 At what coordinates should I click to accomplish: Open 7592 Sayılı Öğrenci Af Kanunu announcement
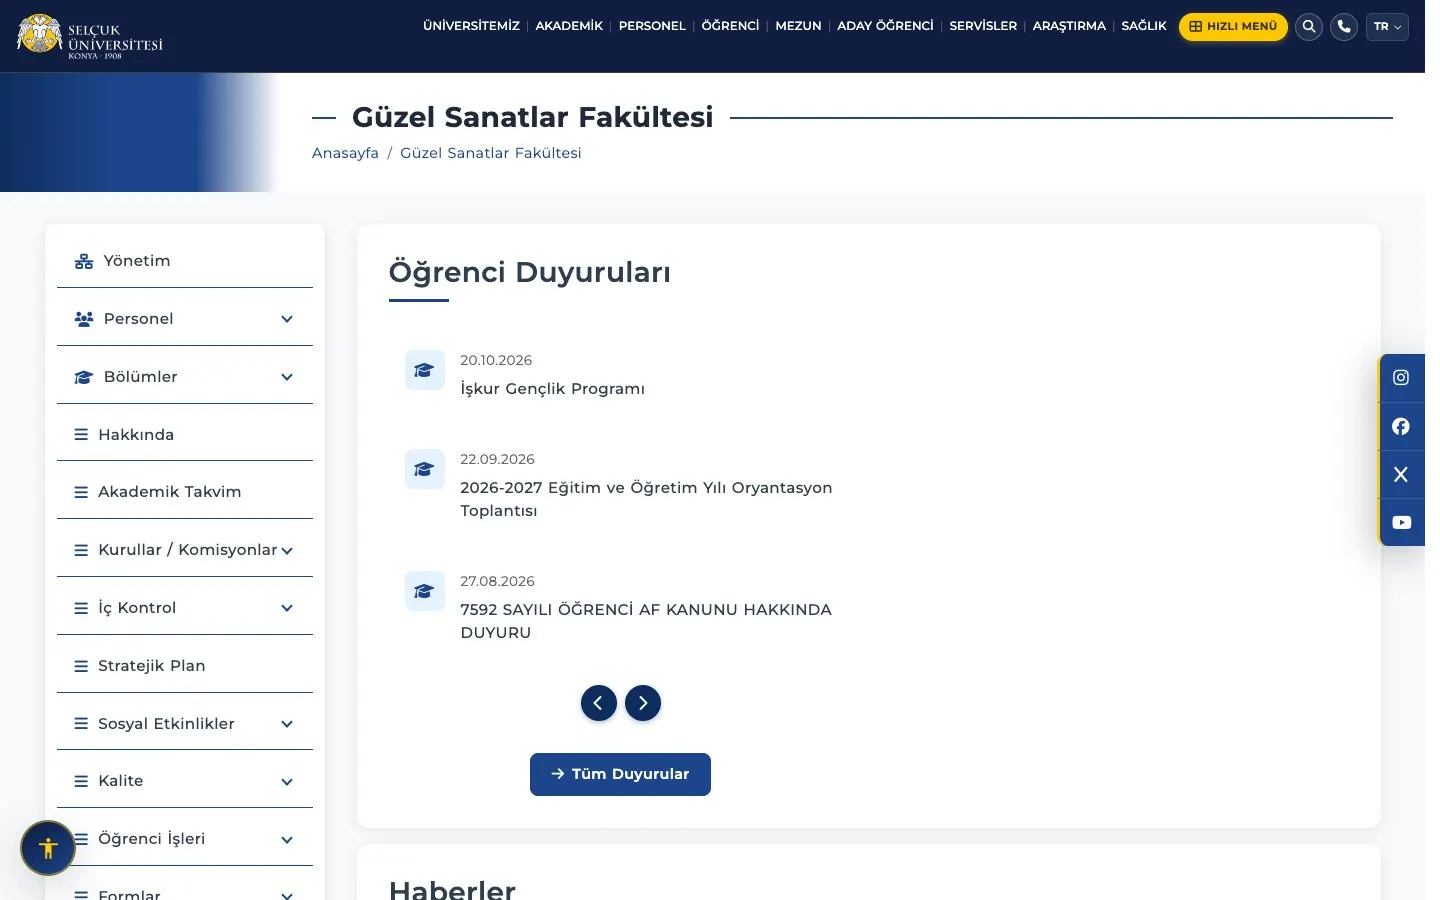click(646, 621)
